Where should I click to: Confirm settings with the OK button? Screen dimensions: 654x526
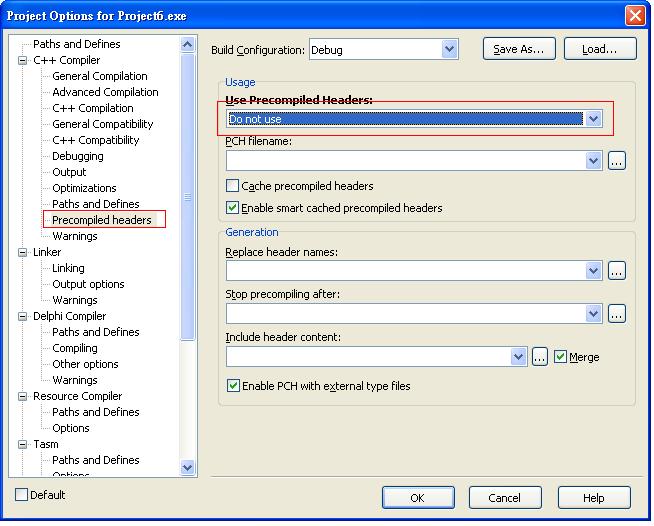pyautogui.click(x=418, y=498)
